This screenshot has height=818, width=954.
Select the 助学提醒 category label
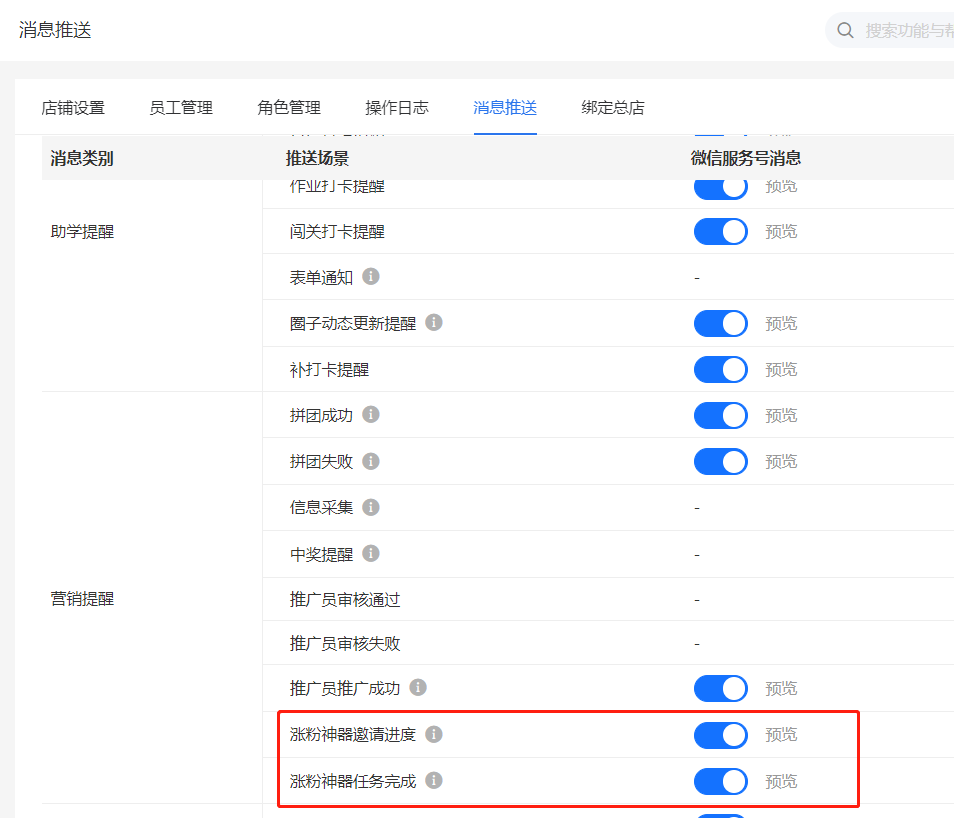82,231
